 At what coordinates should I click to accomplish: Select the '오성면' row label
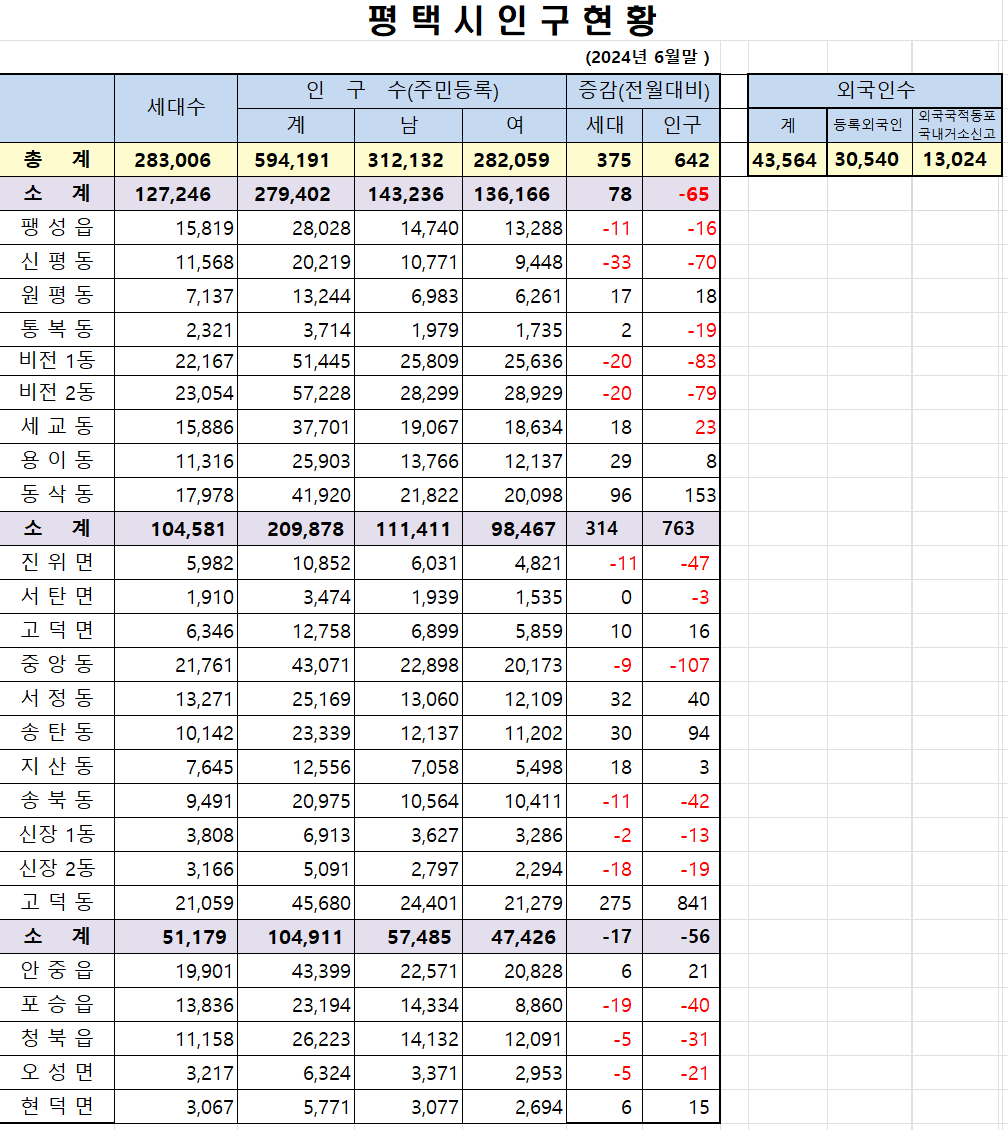click(x=57, y=1072)
